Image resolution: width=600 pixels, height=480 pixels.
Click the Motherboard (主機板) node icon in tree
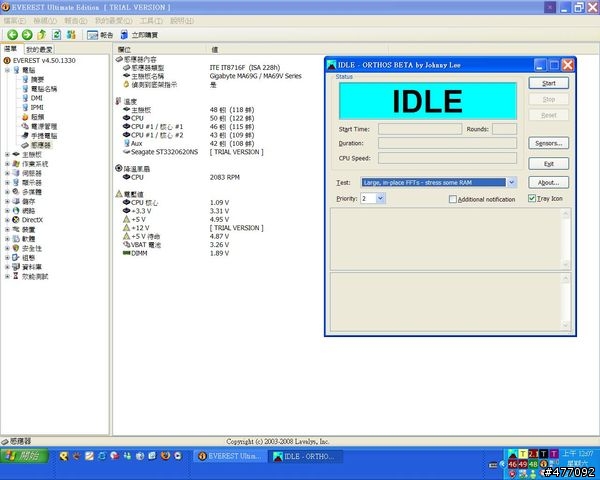click(16, 154)
